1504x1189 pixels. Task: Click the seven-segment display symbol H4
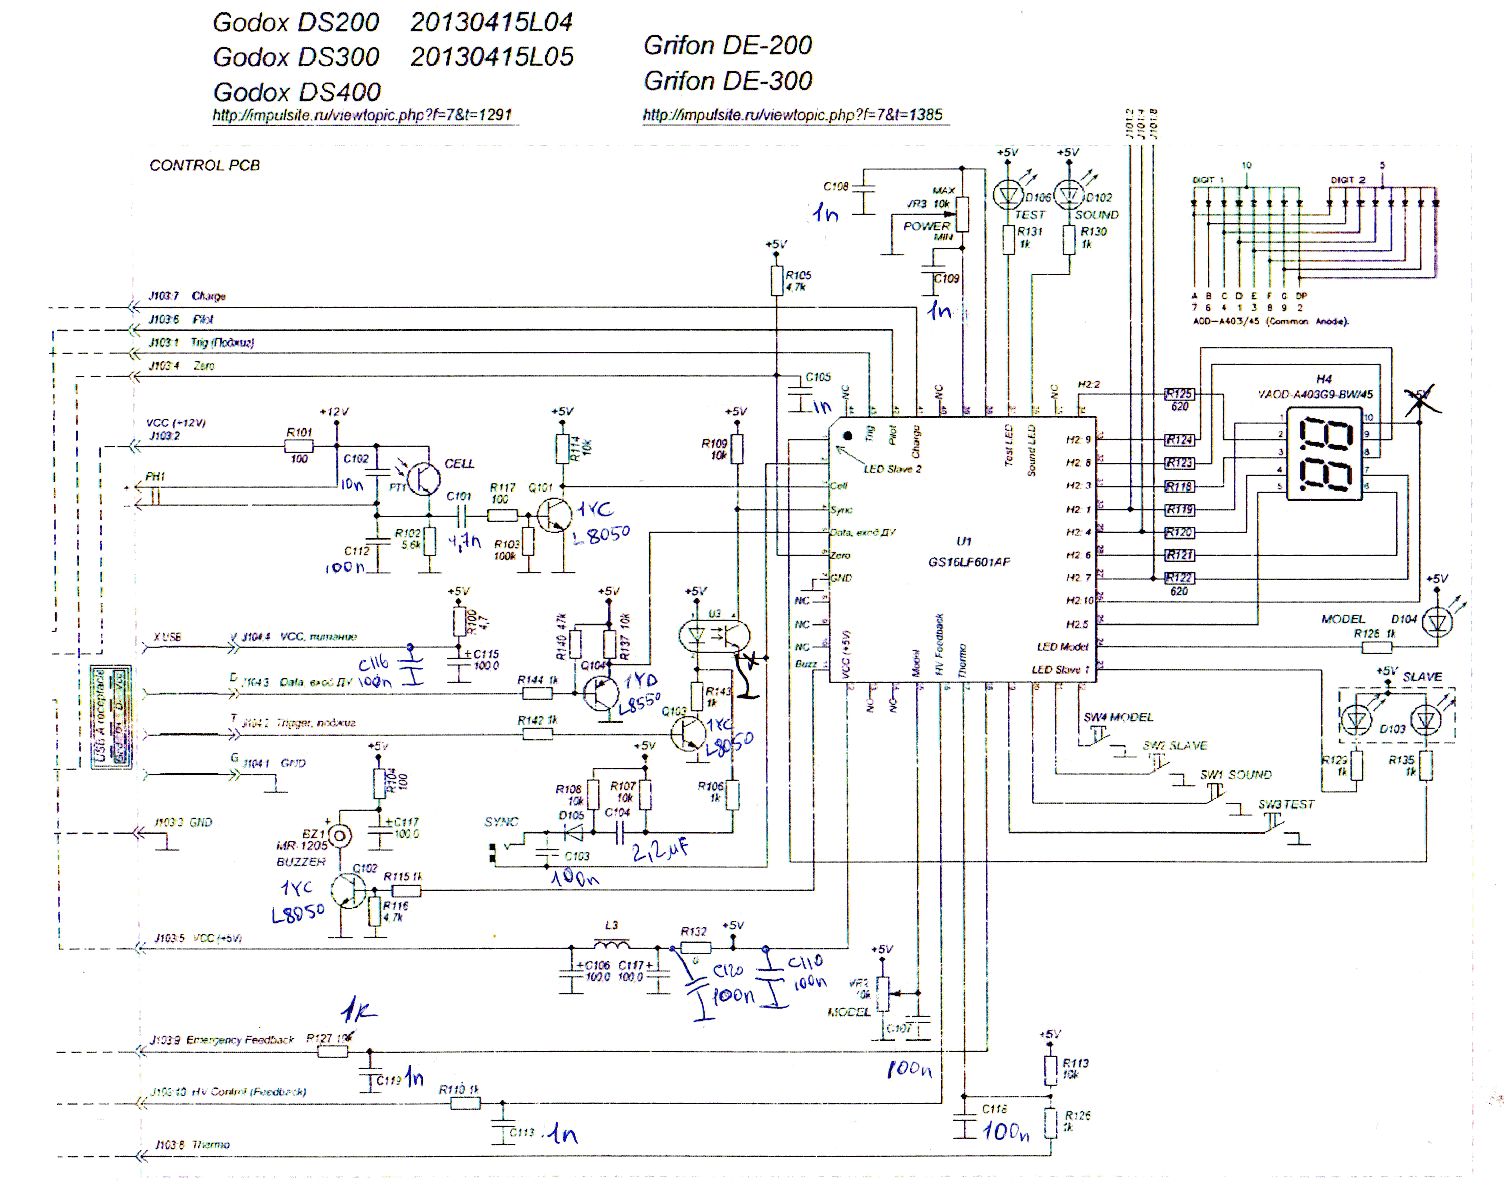[1324, 455]
